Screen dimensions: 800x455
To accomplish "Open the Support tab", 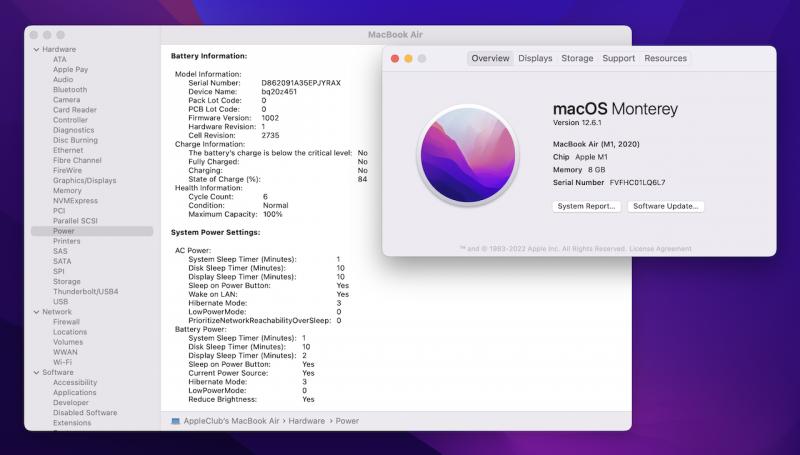I will 618,58.
